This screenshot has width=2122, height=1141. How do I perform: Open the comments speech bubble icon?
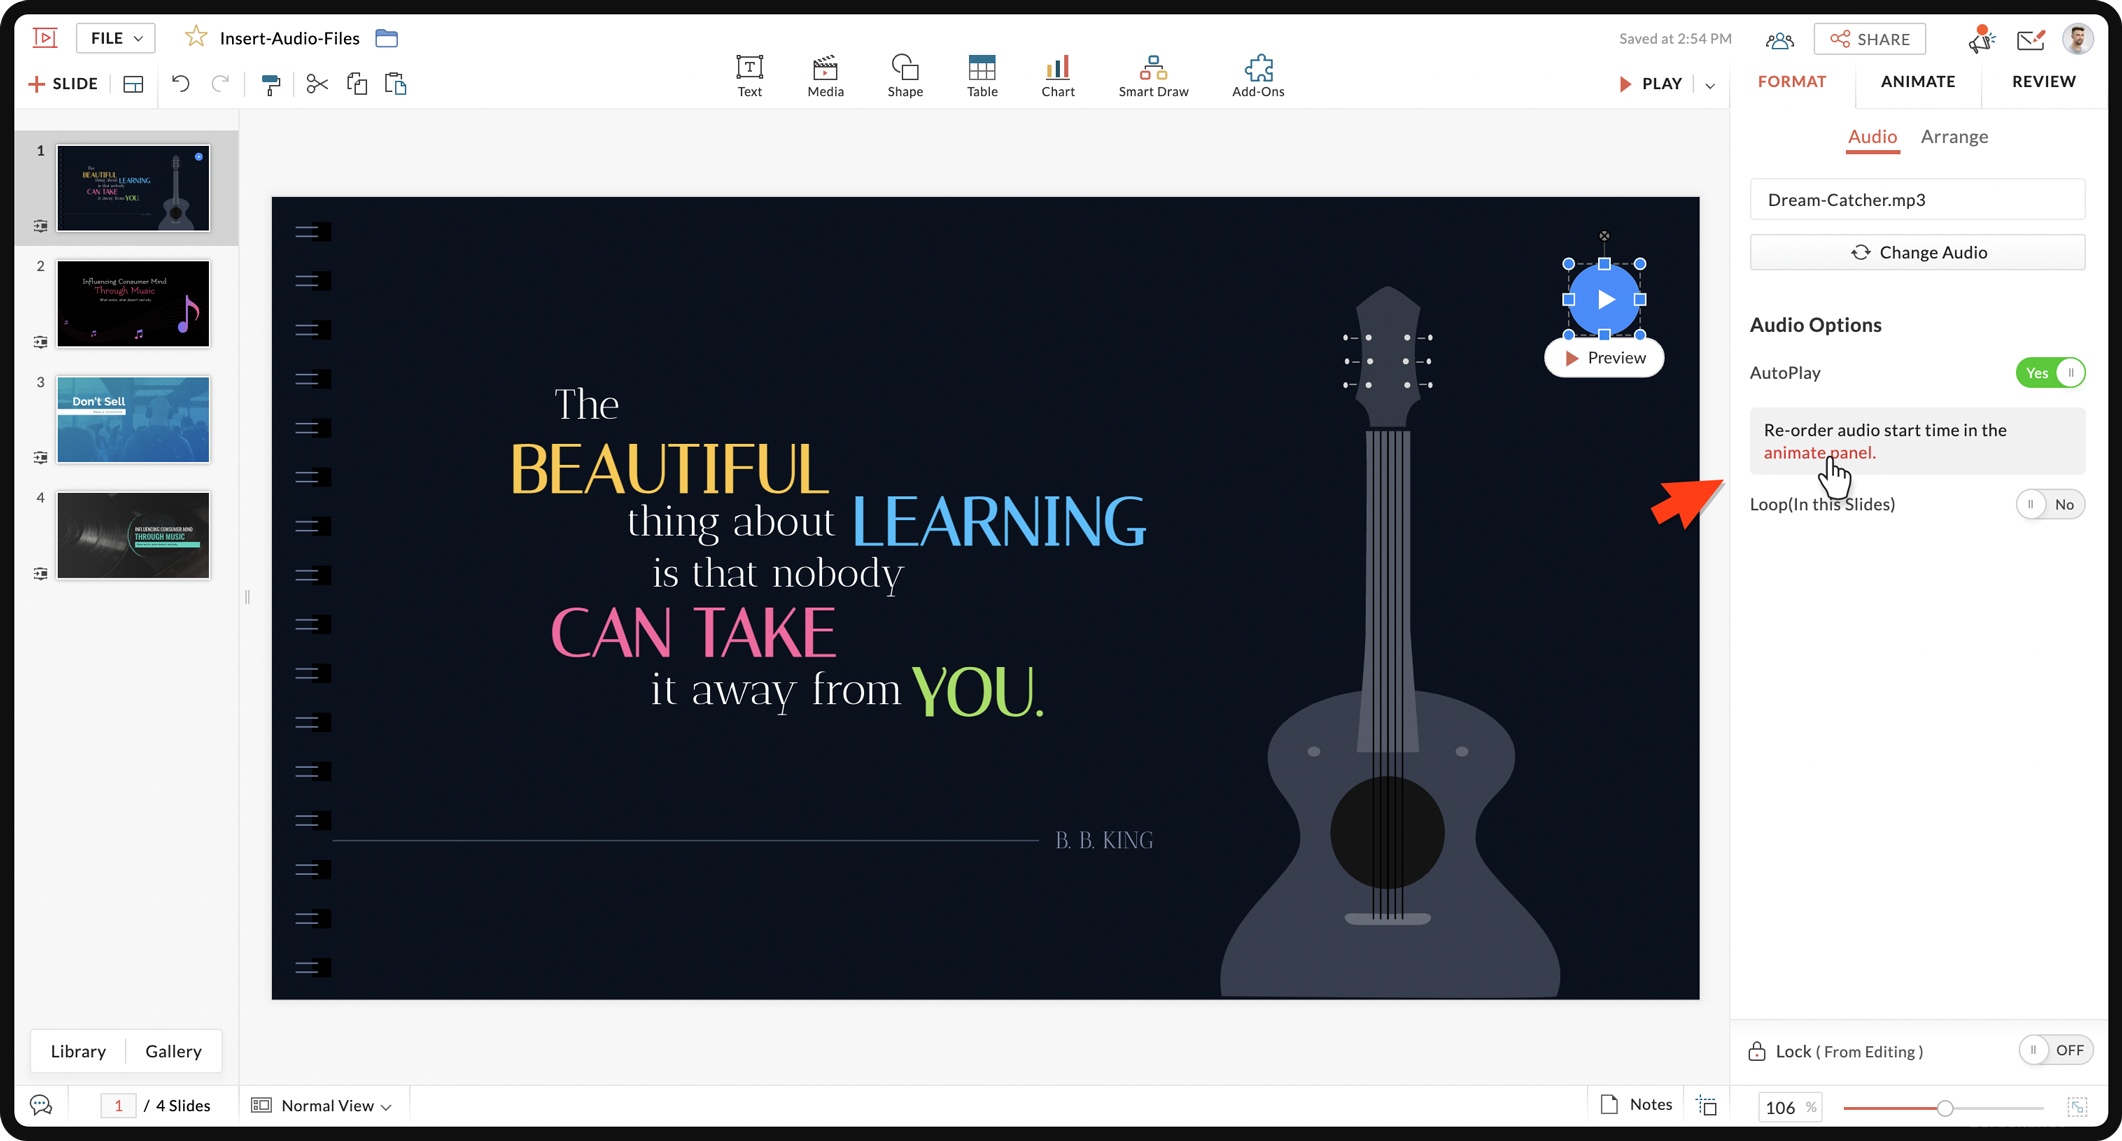click(41, 1105)
